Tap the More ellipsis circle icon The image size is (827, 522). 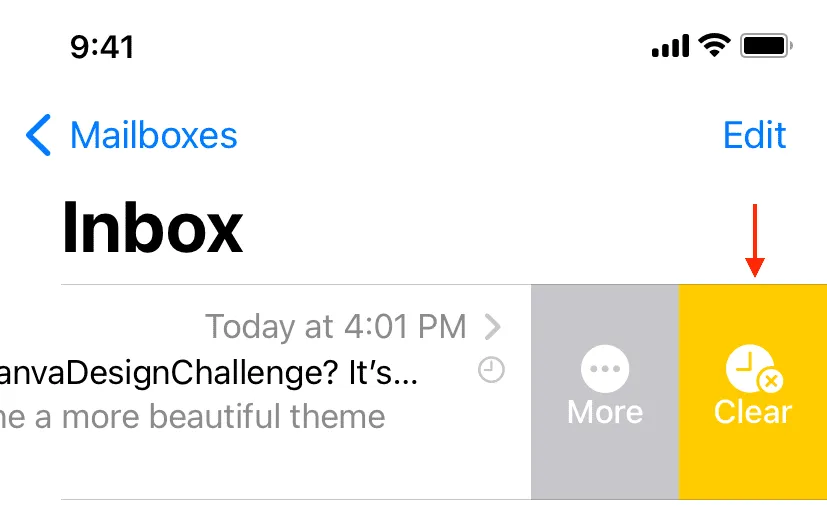pyautogui.click(x=605, y=369)
